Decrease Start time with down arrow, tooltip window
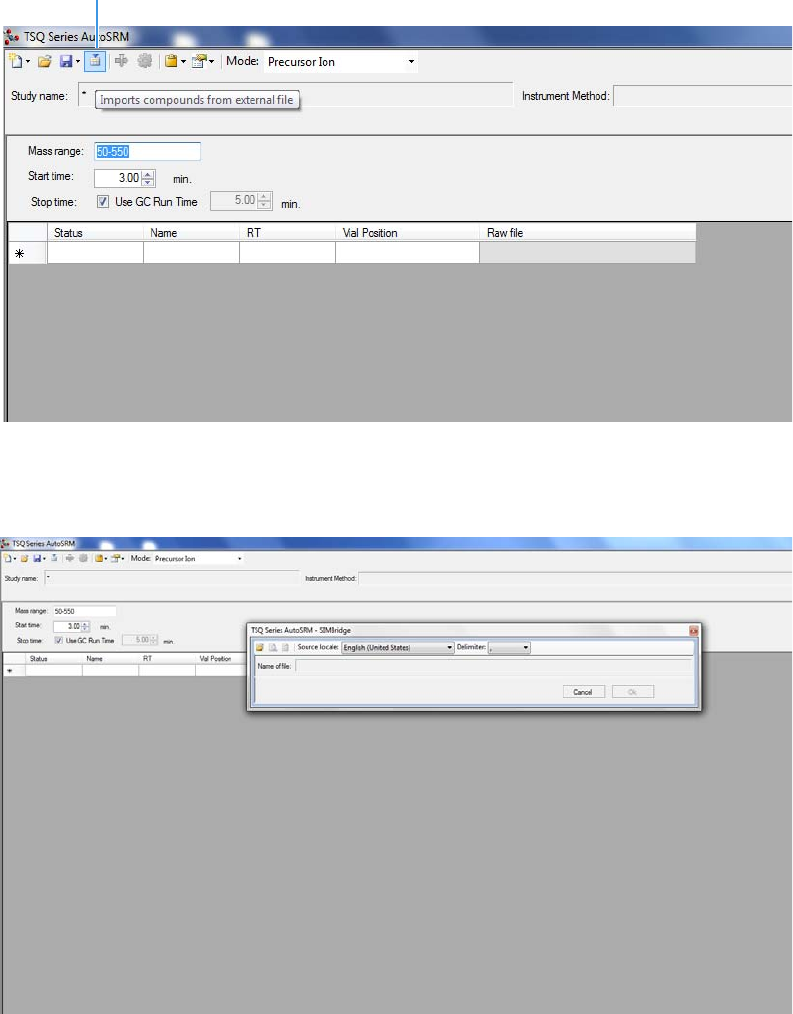This screenshot has width=793, height=1014. [x=148, y=182]
